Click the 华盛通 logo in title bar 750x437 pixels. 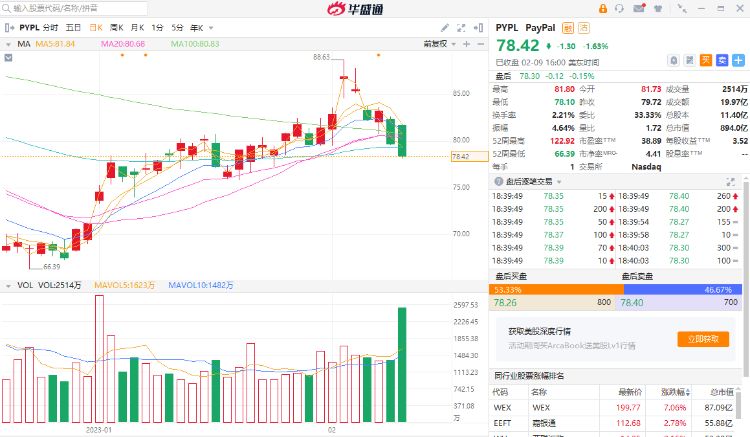point(355,9)
